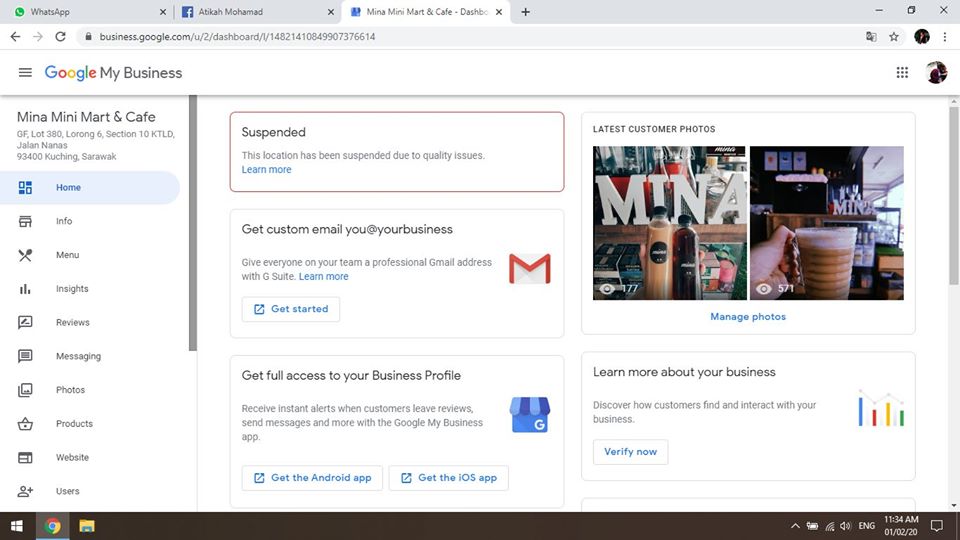Click the Info storefront icon

(25, 221)
